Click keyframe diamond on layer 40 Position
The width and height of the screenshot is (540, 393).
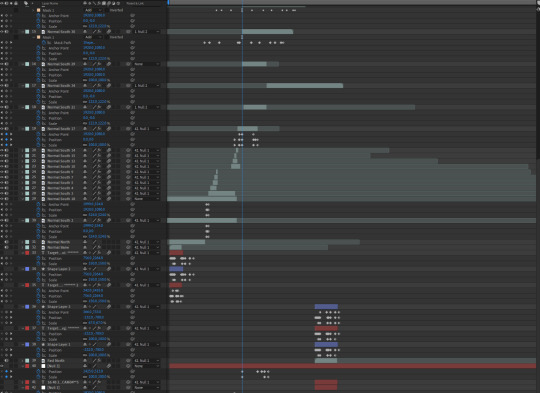pos(7,371)
